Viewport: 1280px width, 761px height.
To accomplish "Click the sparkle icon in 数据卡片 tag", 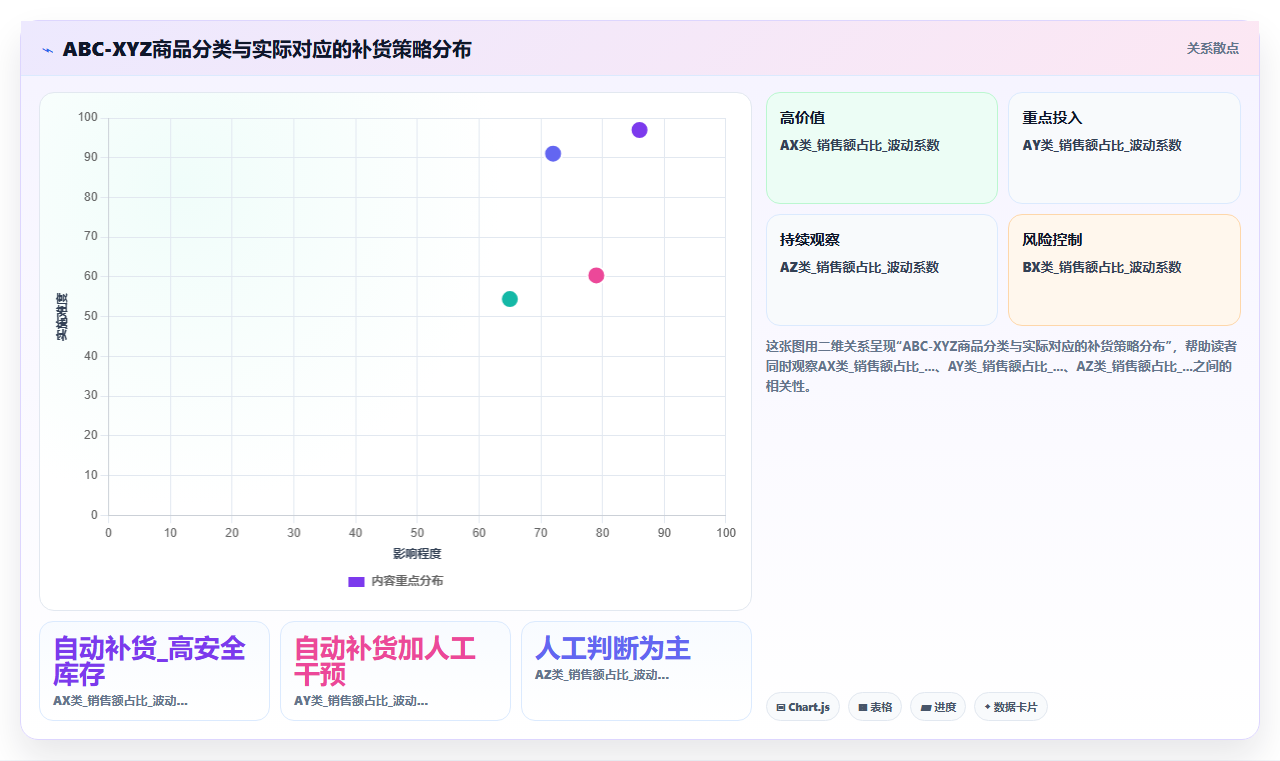I will [x=987, y=707].
